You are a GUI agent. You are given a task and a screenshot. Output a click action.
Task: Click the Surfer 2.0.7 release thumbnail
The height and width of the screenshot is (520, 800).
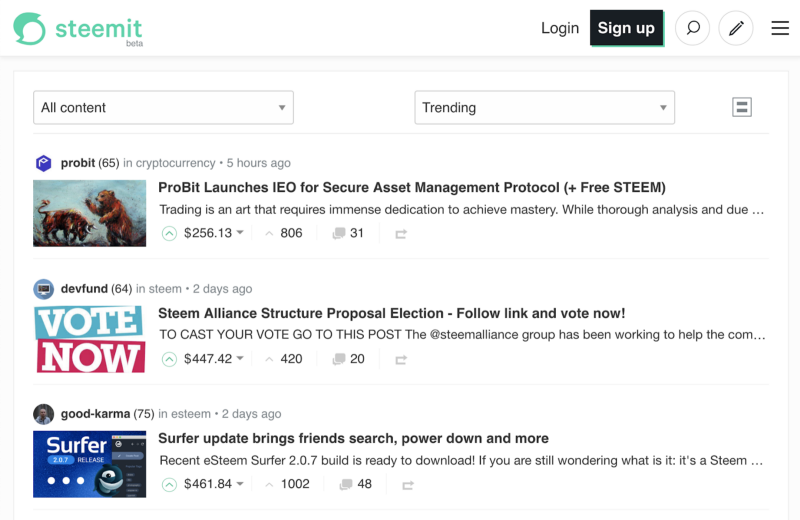[x=90, y=464]
